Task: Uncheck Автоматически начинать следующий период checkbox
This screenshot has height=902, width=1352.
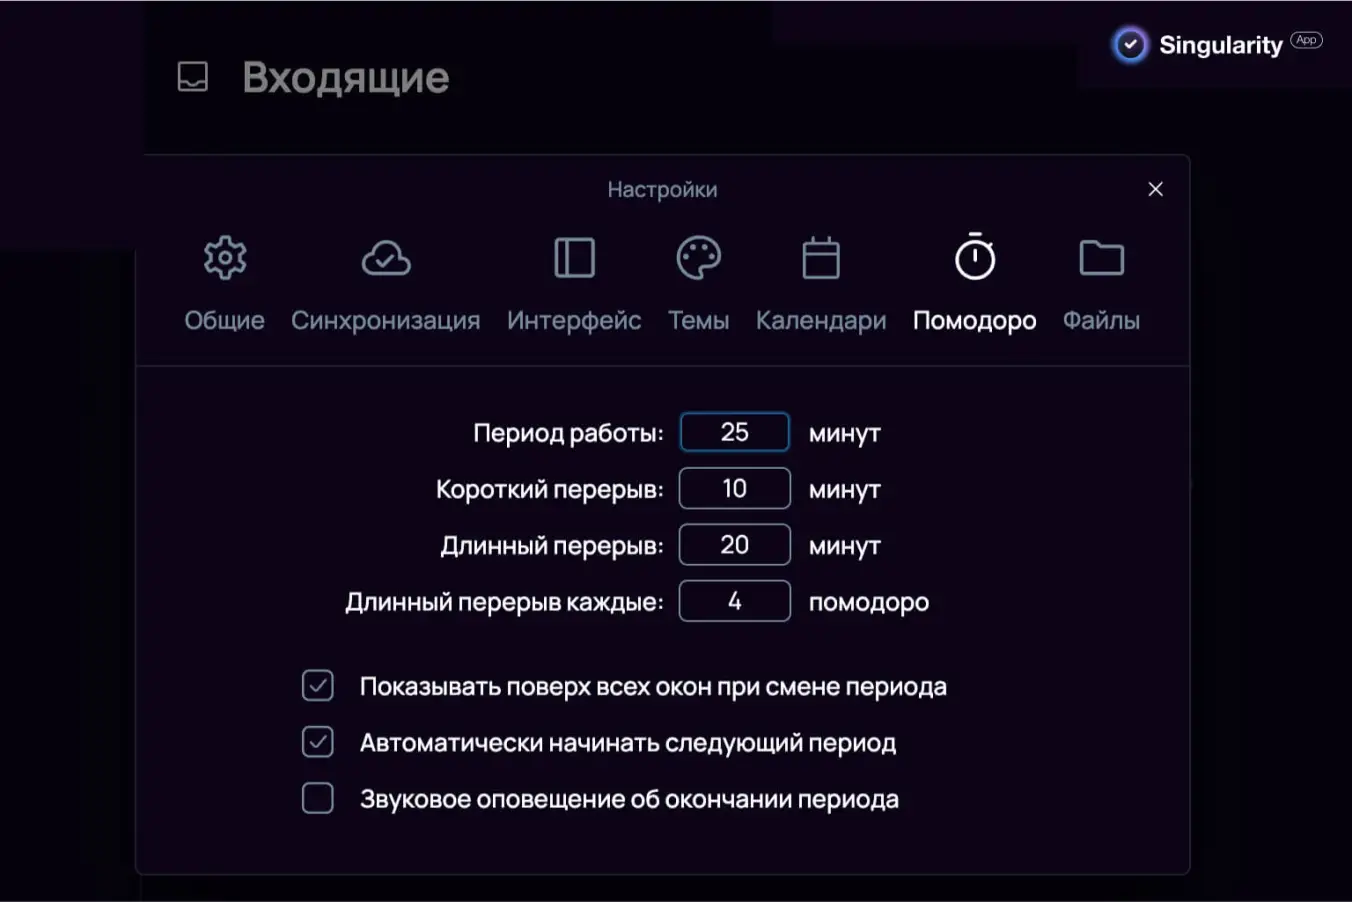Action: click(x=318, y=742)
